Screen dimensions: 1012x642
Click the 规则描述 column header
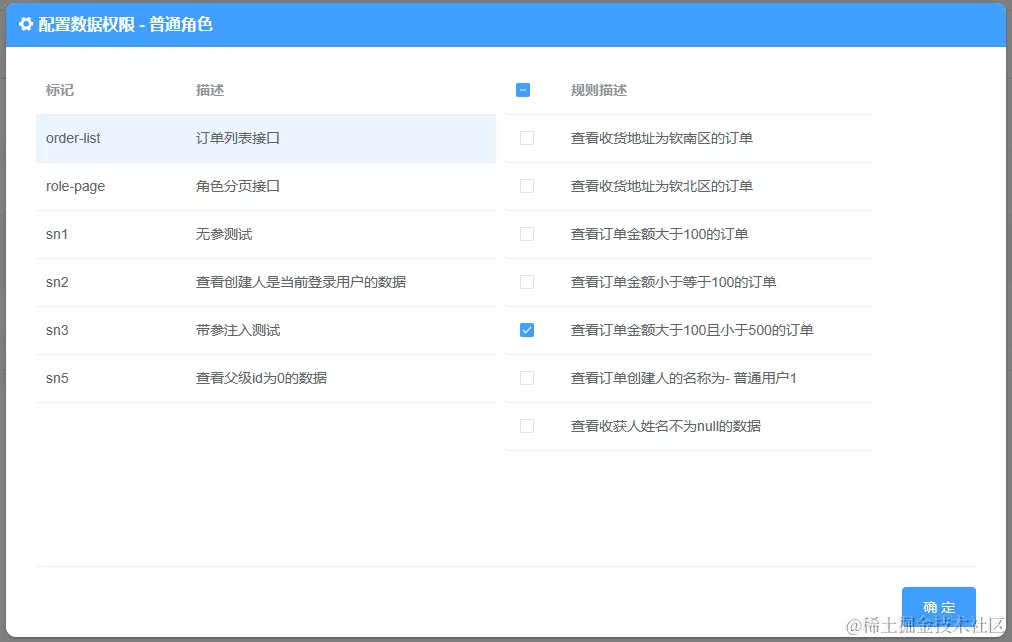point(598,90)
